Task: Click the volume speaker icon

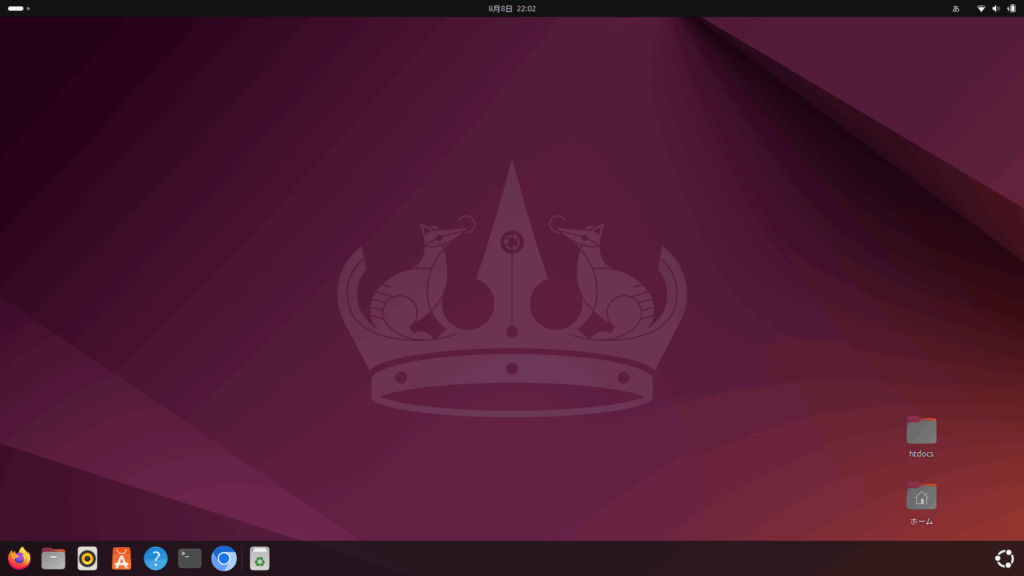Action: [996, 8]
